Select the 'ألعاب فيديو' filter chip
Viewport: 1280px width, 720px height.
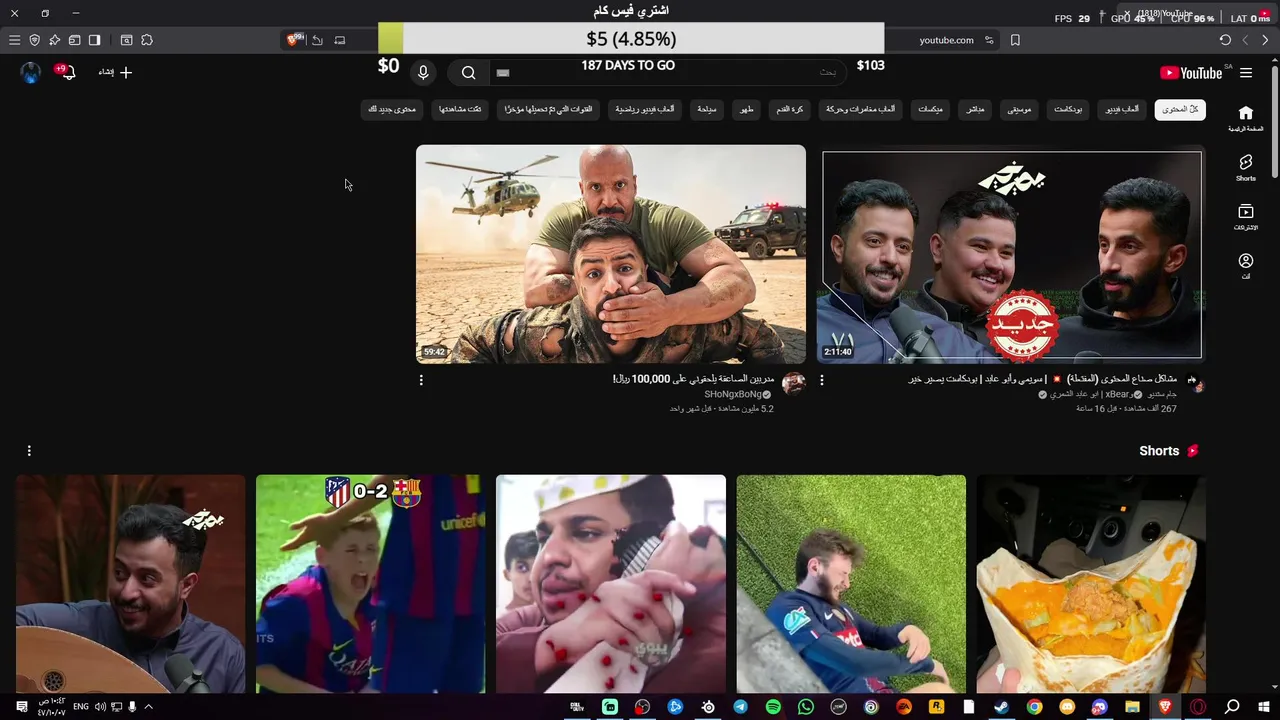tap(1122, 109)
